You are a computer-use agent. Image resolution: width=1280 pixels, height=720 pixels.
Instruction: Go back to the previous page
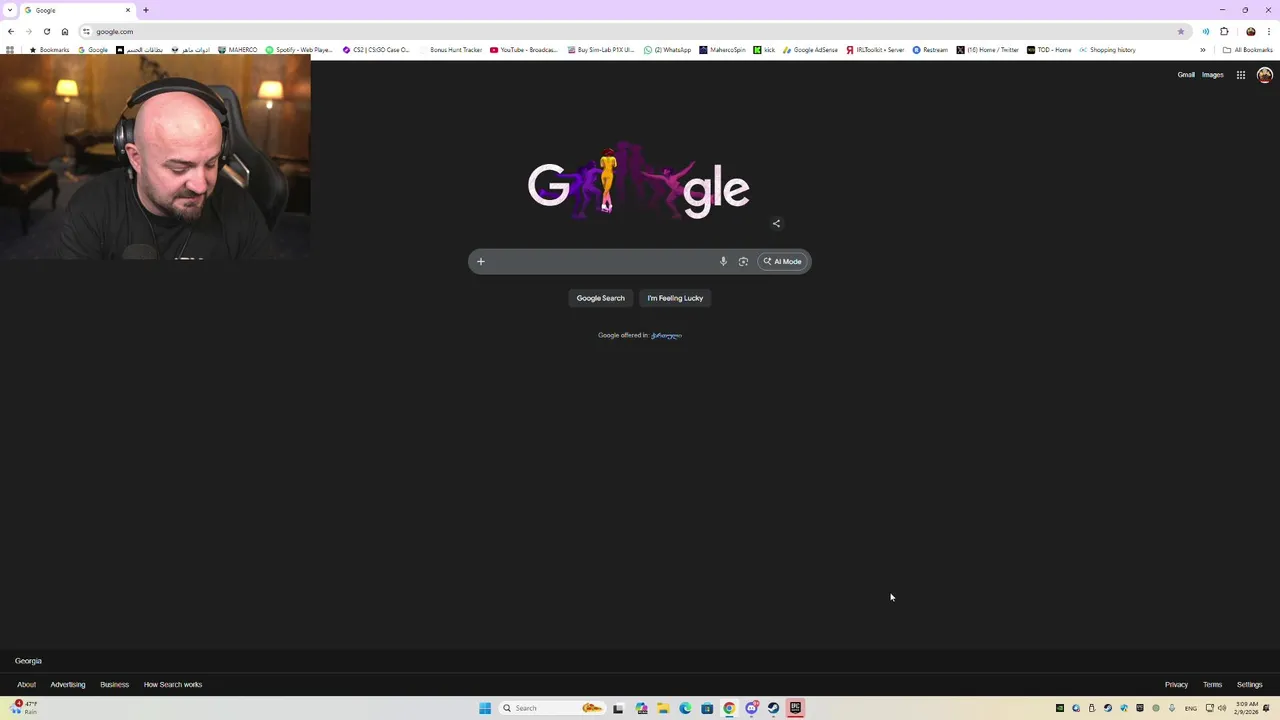(11, 31)
